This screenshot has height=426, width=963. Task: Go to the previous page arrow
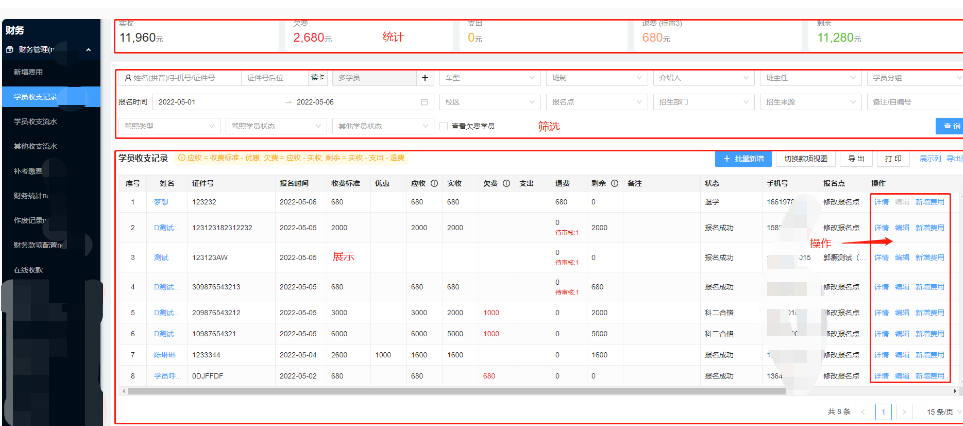[865, 411]
